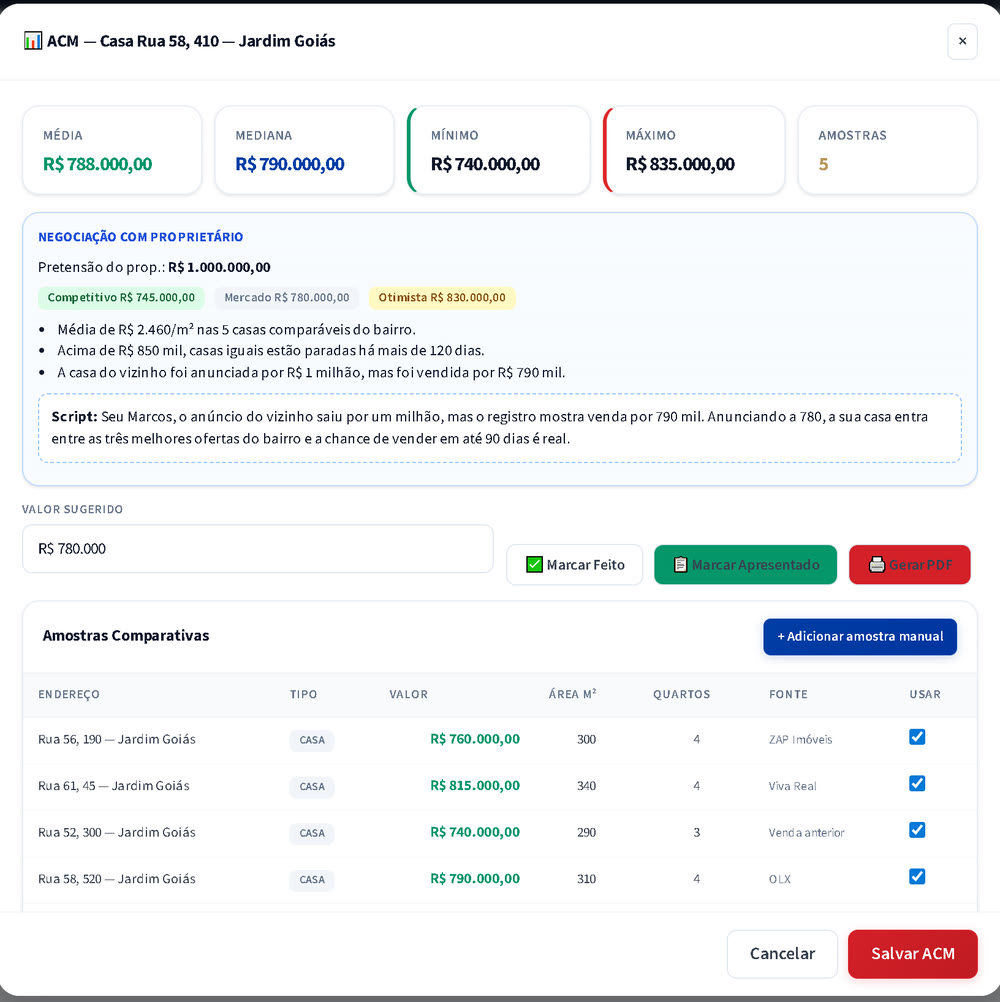Click the Valor column header

tap(409, 695)
